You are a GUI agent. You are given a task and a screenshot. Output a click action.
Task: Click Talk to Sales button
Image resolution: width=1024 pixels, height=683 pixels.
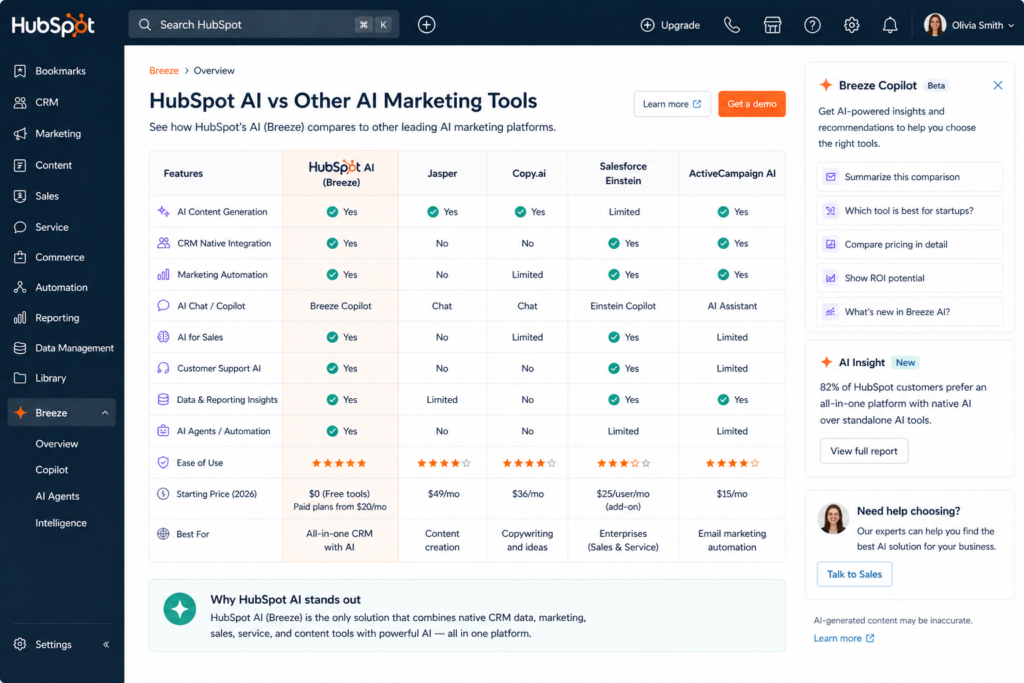click(x=854, y=575)
